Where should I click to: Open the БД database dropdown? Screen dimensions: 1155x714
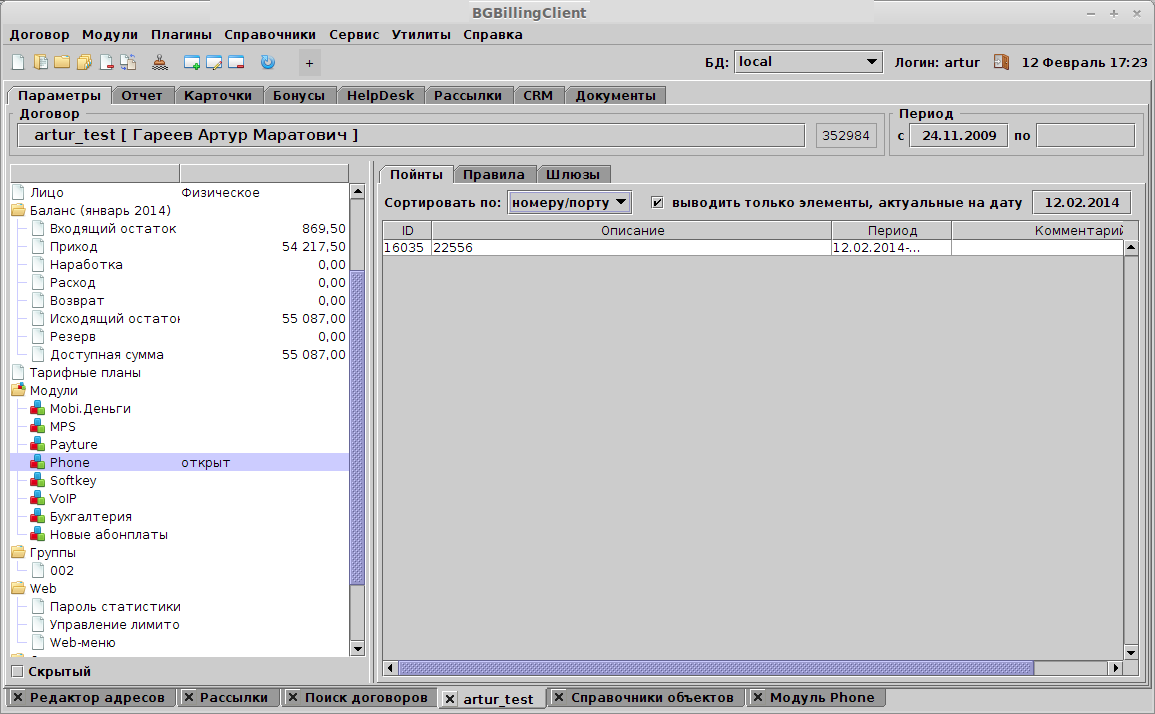808,62
